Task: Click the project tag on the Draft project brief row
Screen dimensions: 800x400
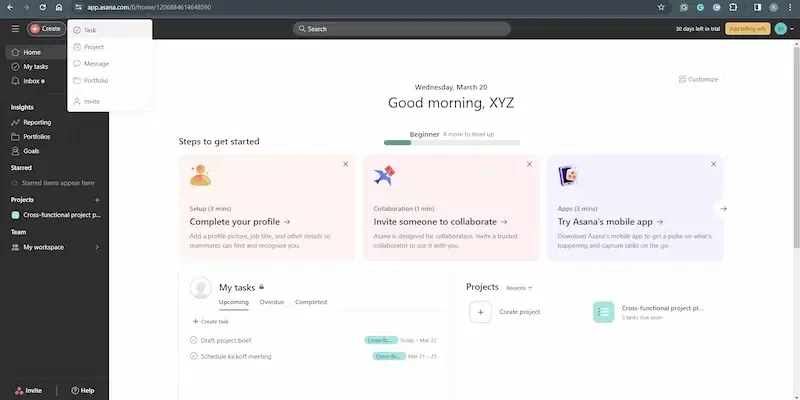Action: click(381, 340)
